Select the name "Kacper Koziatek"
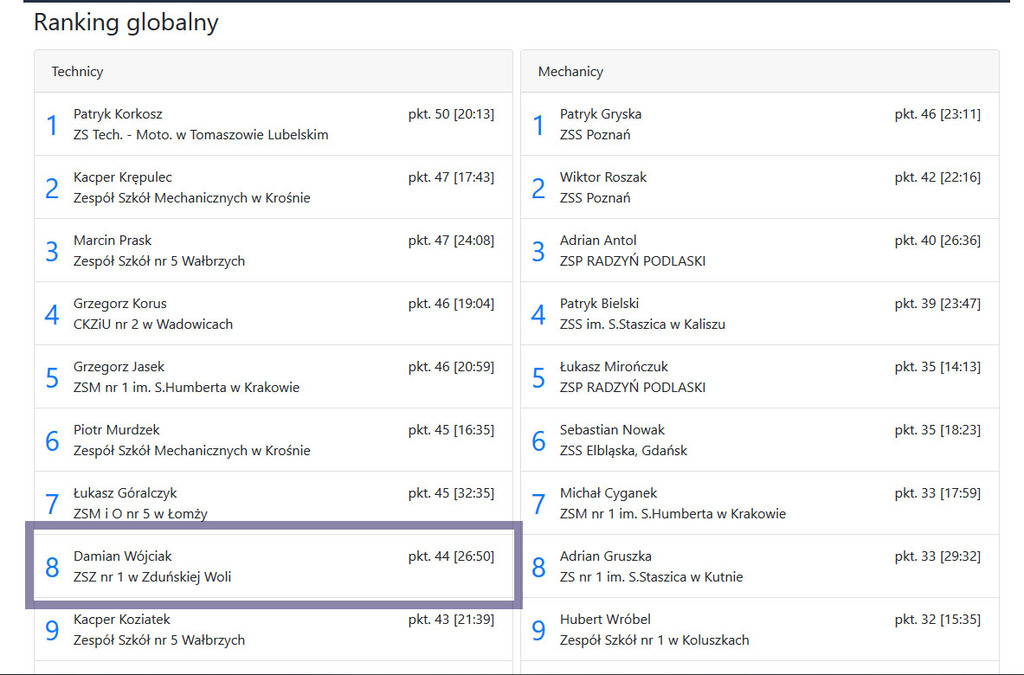The width and height of the screenshot is (1024, 675). [x=122, y=620]
